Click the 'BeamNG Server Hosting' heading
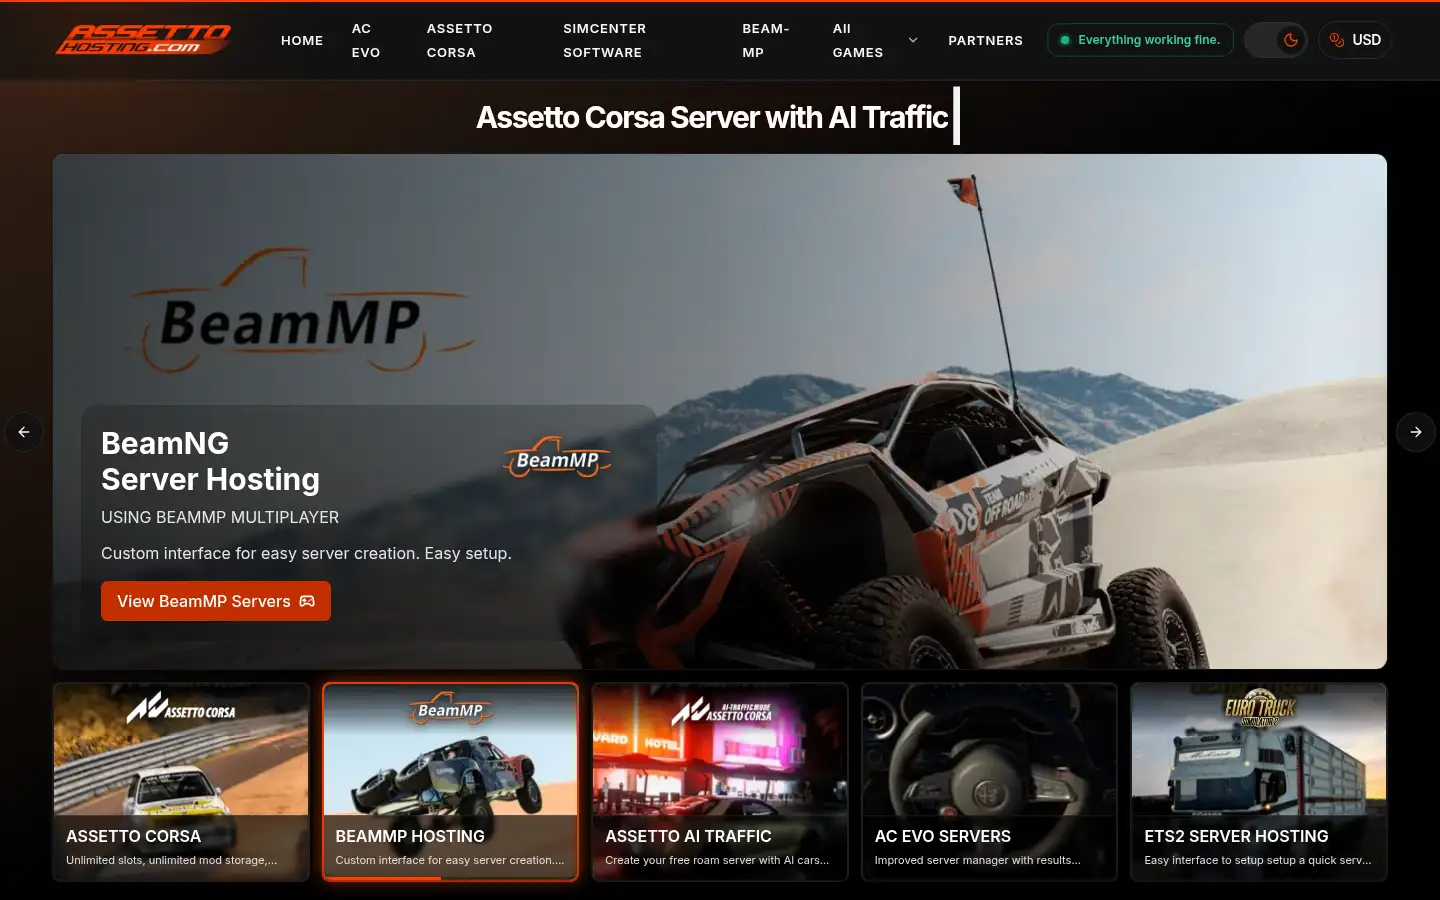1440x900 pixels. point(210,461)
